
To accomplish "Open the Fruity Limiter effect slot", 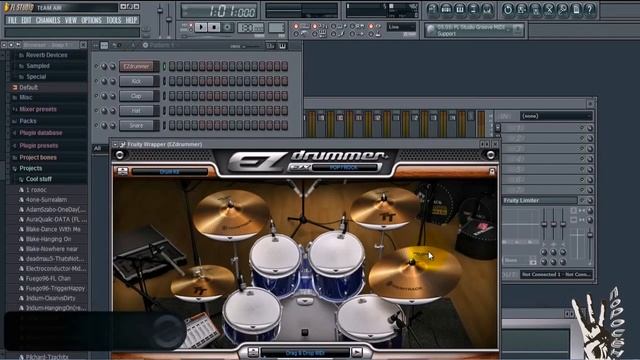I will click(540, 200).
